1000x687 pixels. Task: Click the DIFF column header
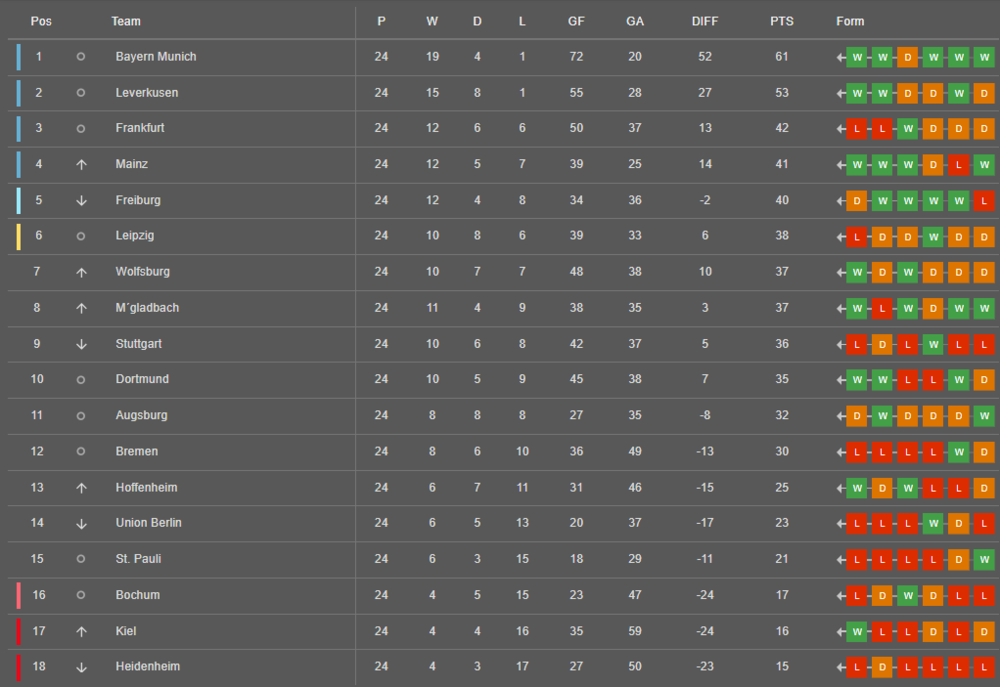pyautogui.click(x=705, y=21)
